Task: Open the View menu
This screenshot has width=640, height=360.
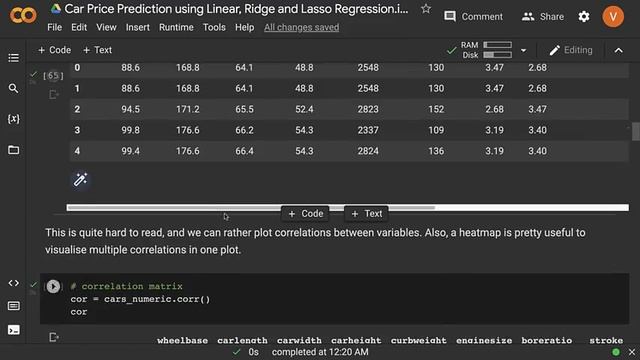Action: coord(106,27)
